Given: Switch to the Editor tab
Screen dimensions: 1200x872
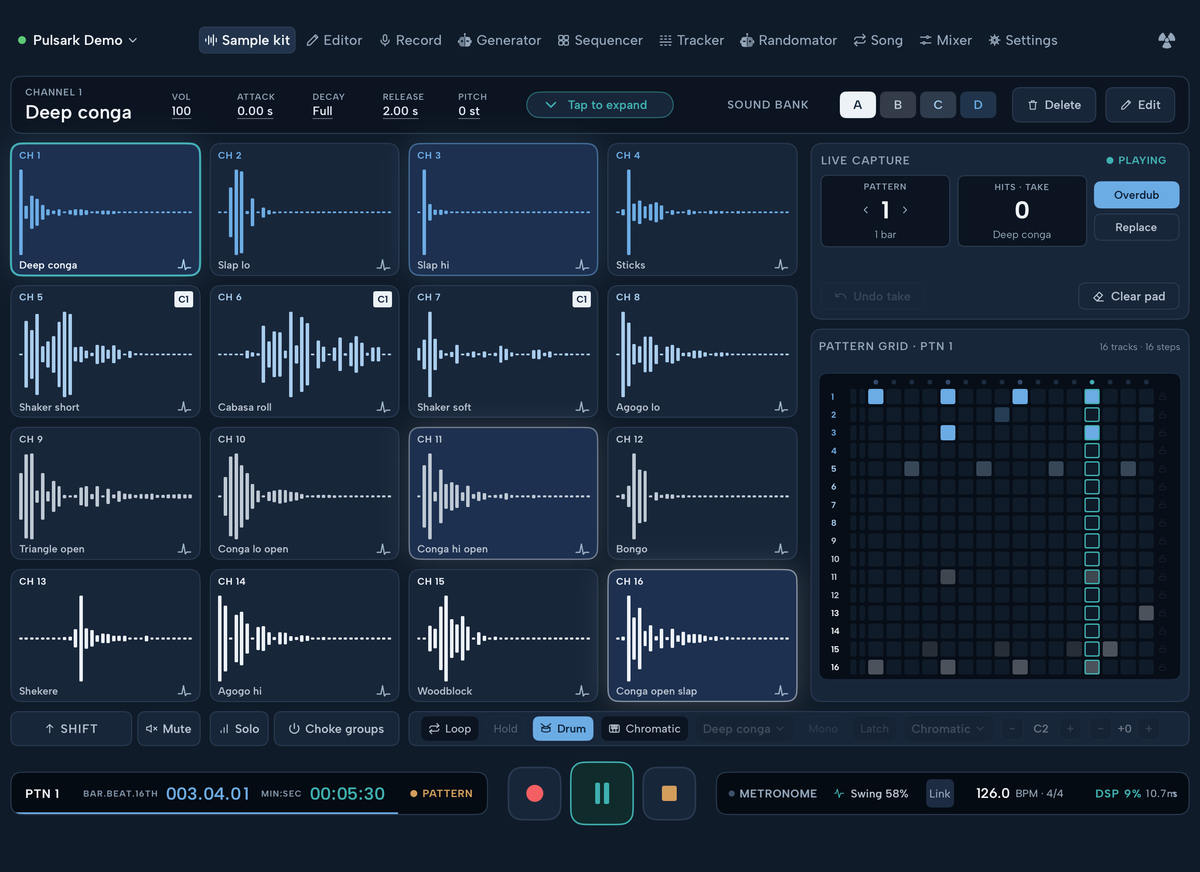Looking at the screenshot, I should coord(334,40).
